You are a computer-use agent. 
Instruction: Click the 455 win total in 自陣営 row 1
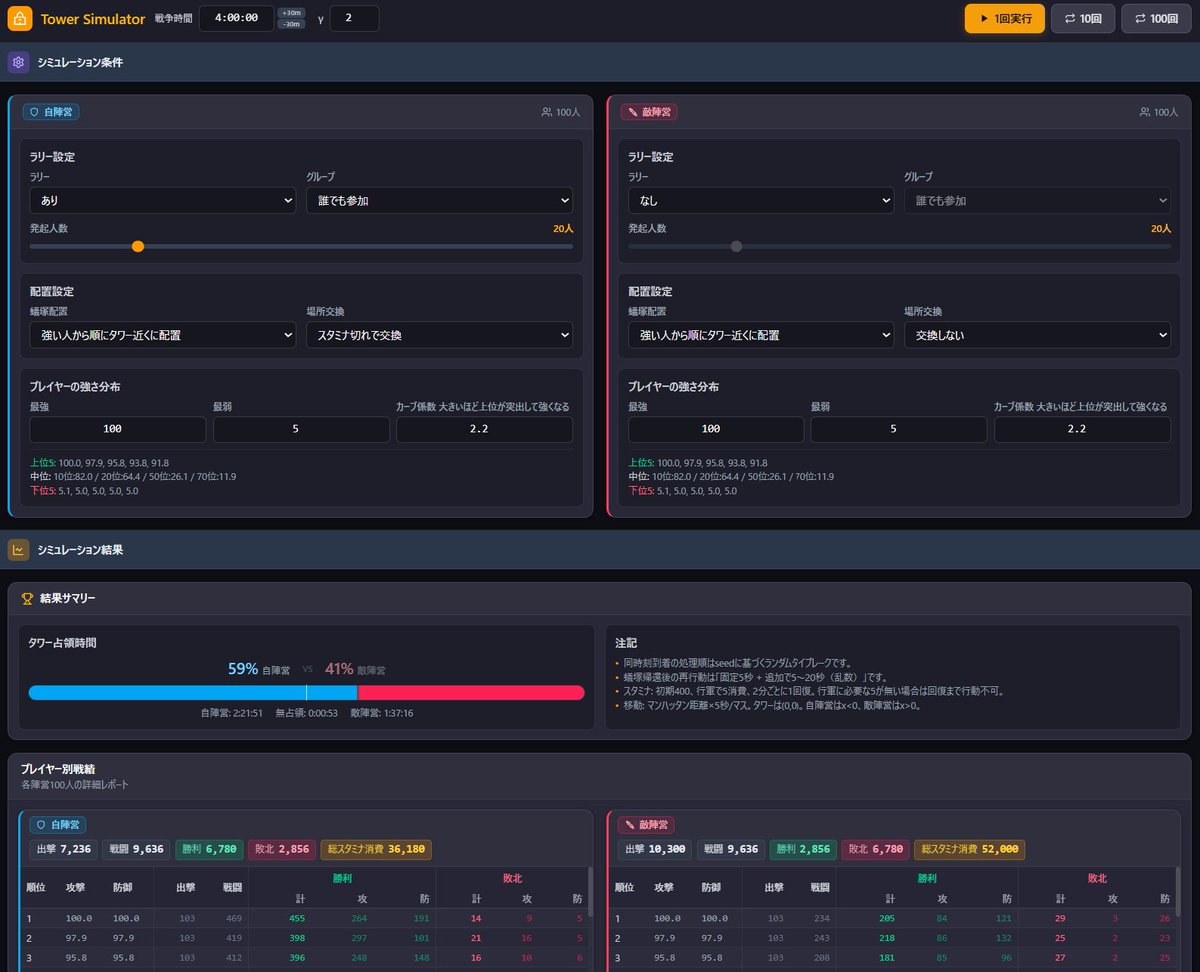pos(296,918)
